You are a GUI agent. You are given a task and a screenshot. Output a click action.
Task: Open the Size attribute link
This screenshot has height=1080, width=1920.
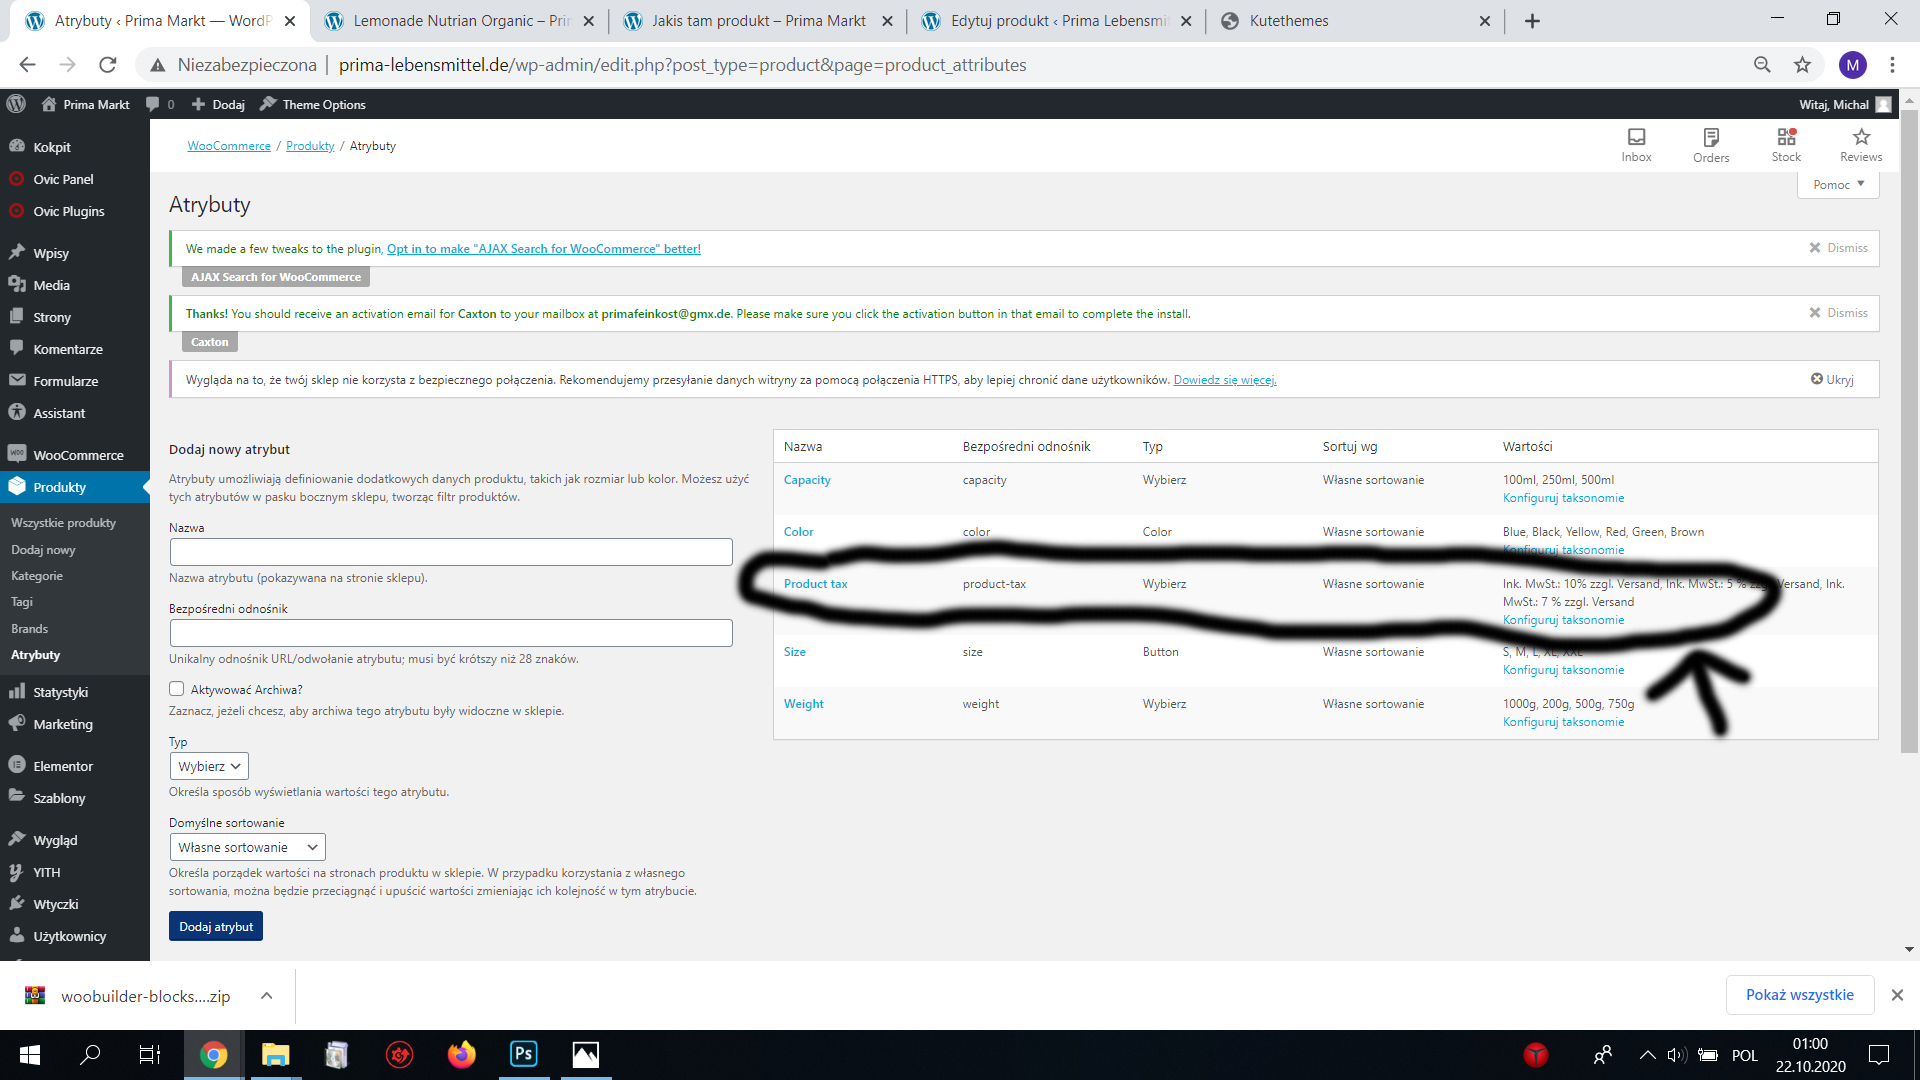[x=795, y=652]
